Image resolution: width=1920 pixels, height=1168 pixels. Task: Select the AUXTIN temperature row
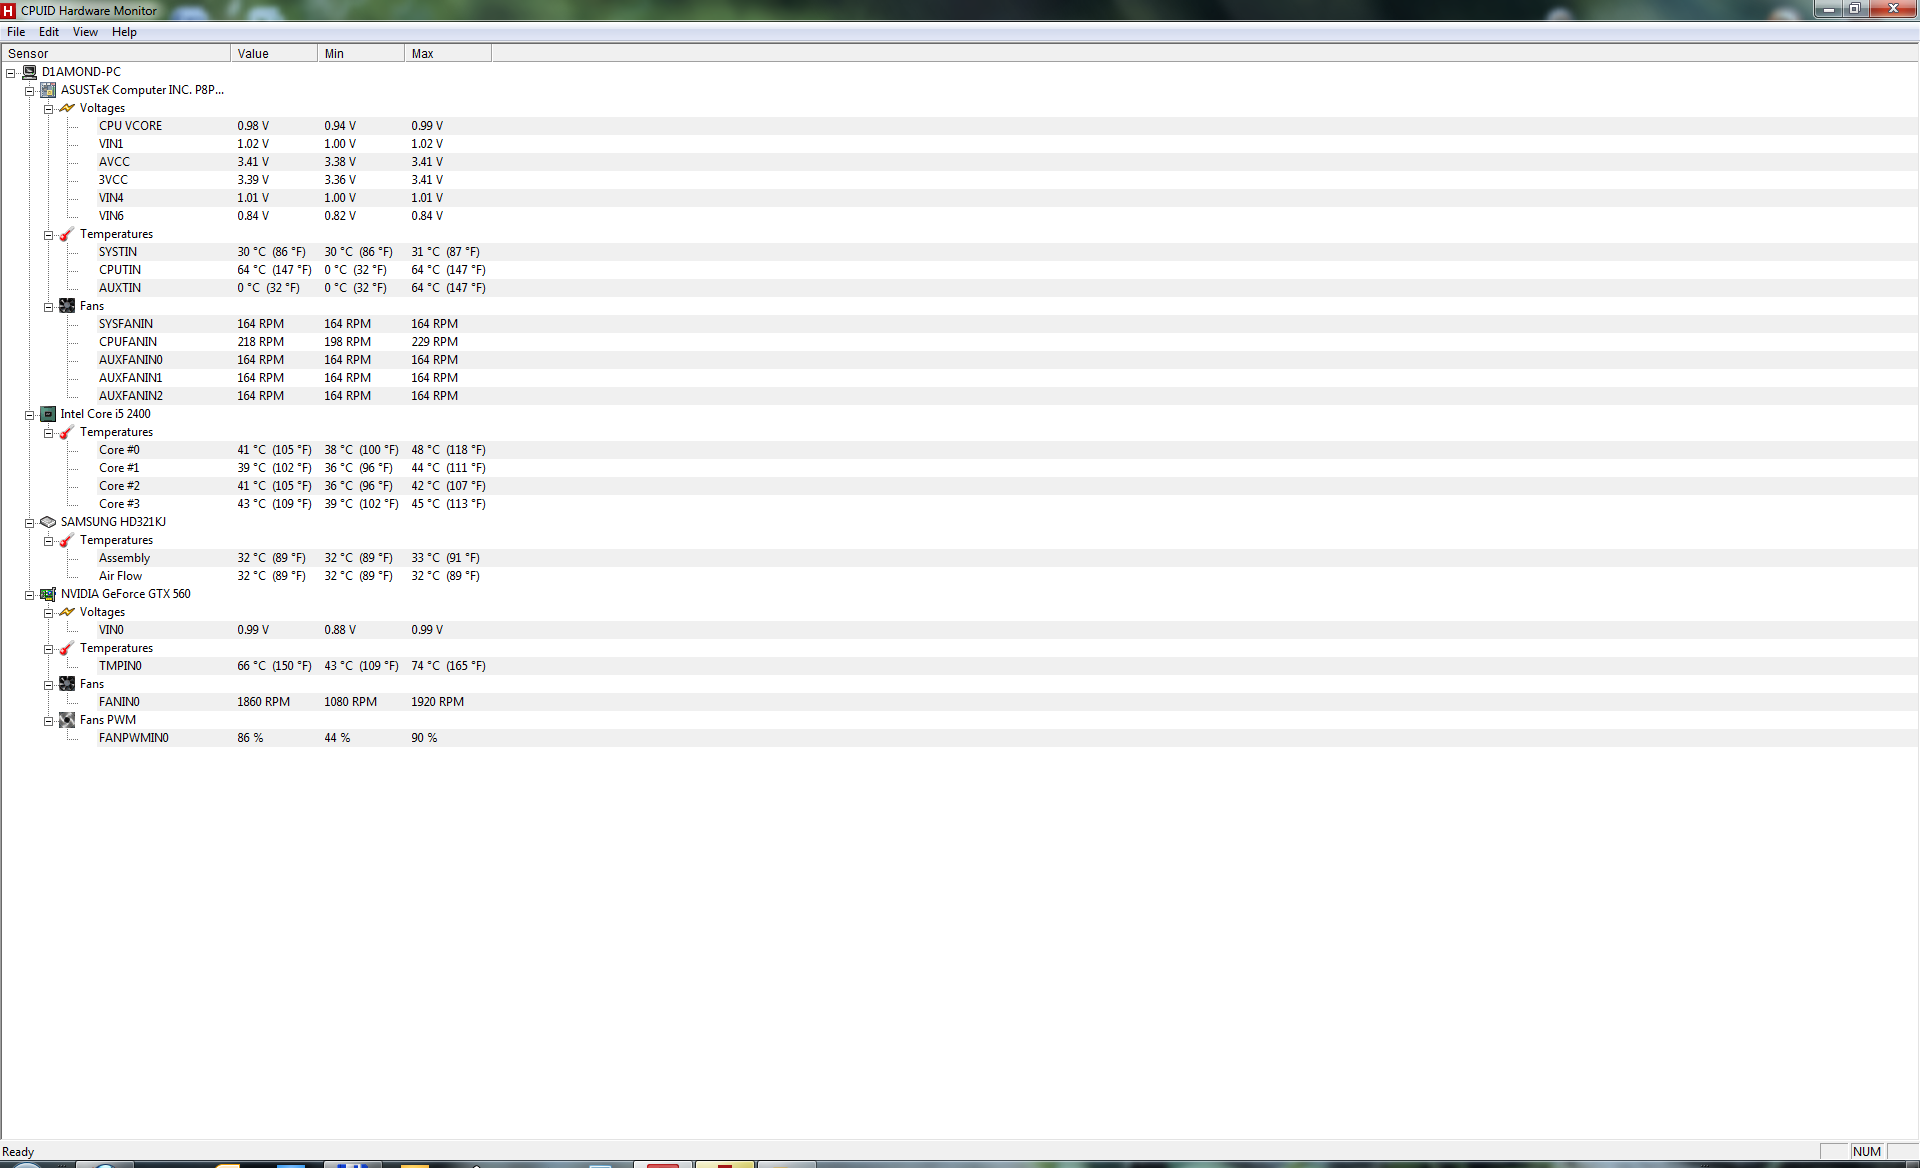click(x=1008, y=288)
